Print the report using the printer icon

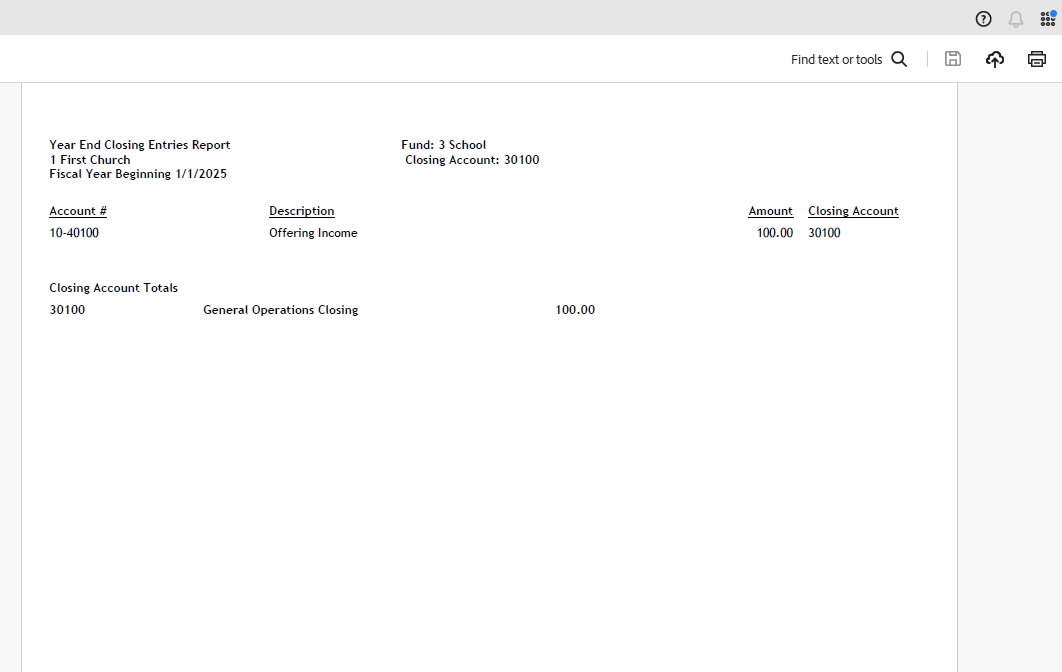pos(1037,59)
